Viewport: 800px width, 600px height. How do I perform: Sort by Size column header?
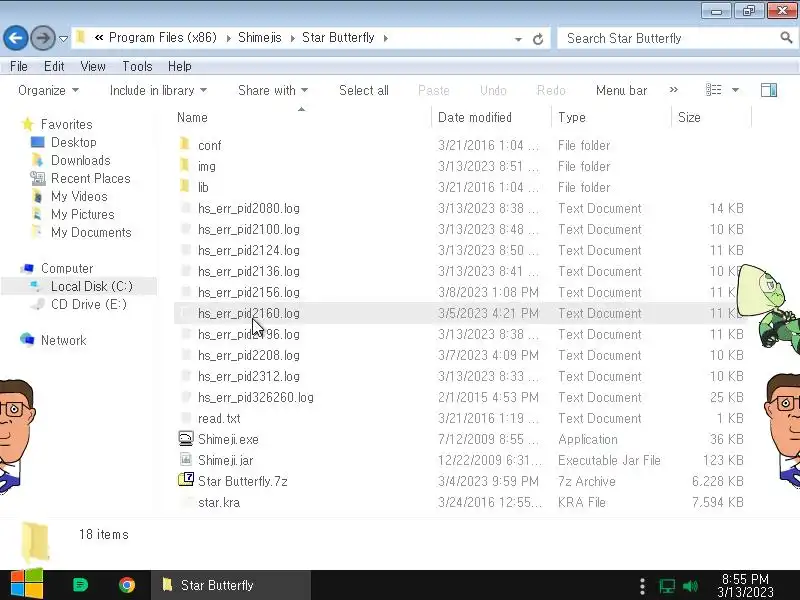(x=689, y=117)
